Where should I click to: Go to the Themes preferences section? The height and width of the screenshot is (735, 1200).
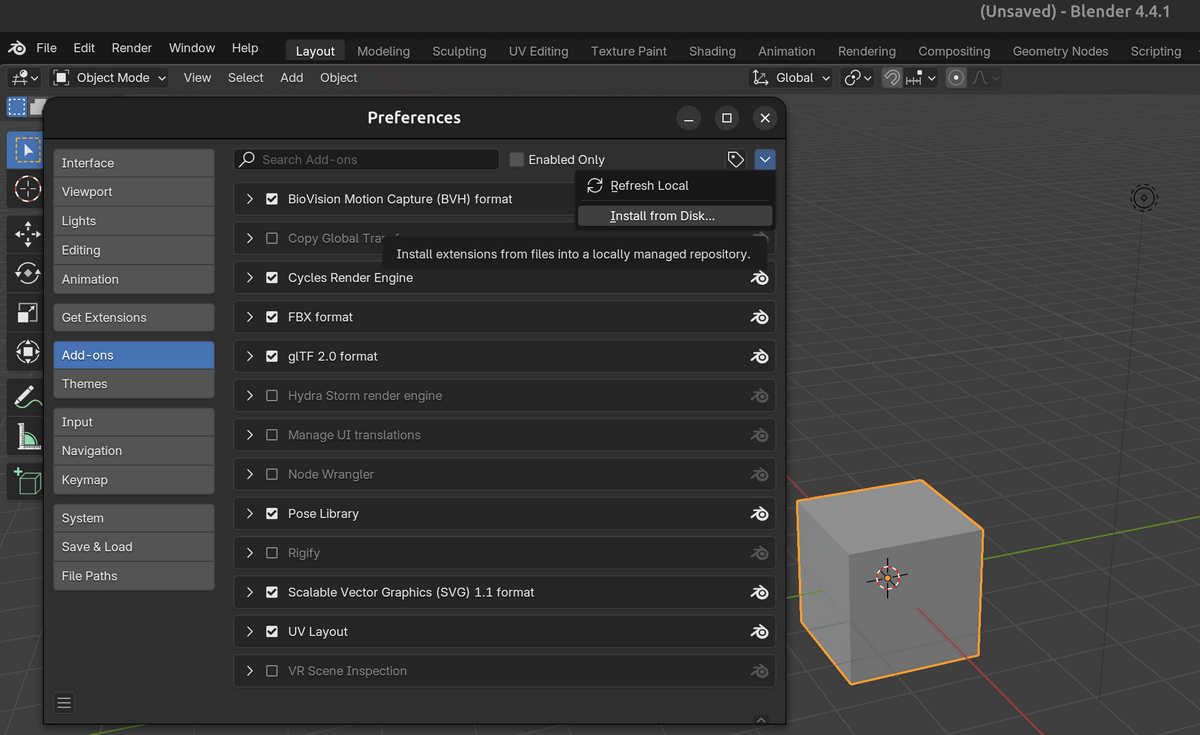point(134,384)
